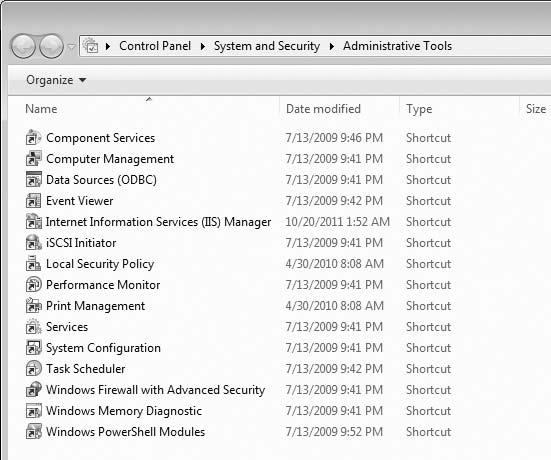Click Shortcut type in Event Viewer row
The image size is (551, 460).
pos(428,201)
